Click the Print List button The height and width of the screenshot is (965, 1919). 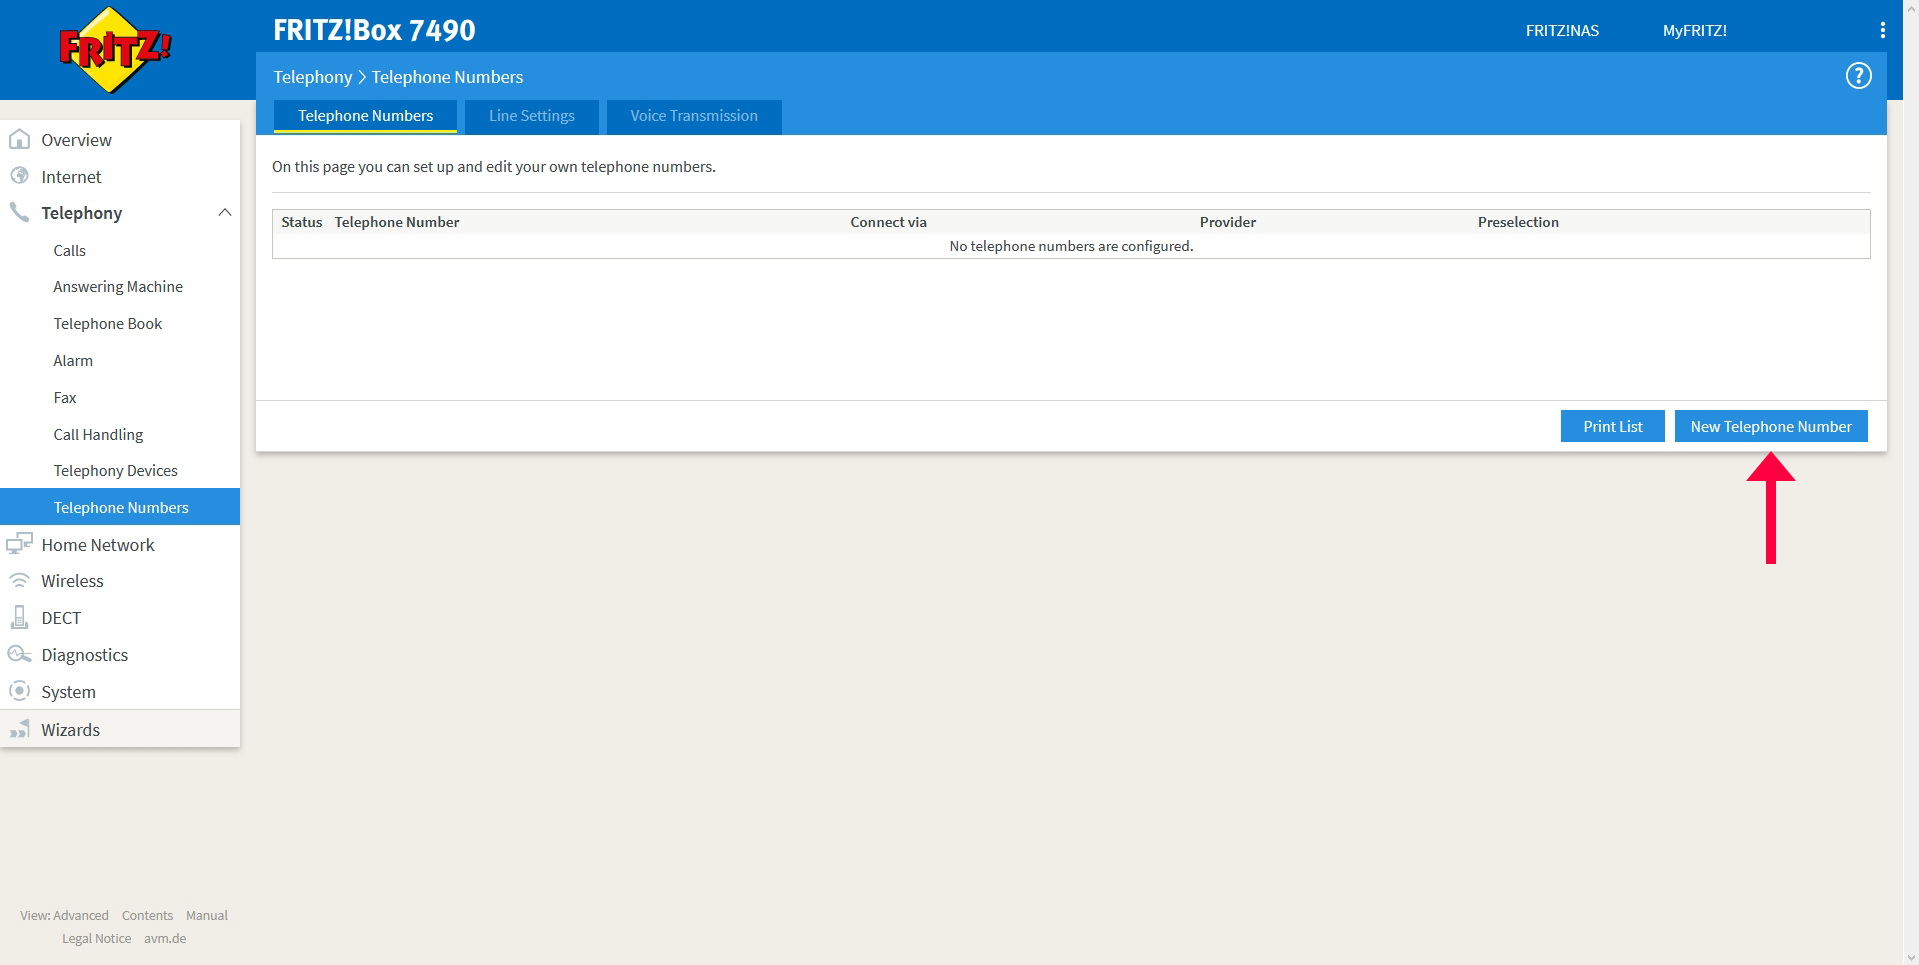(x=1612, y=426)
